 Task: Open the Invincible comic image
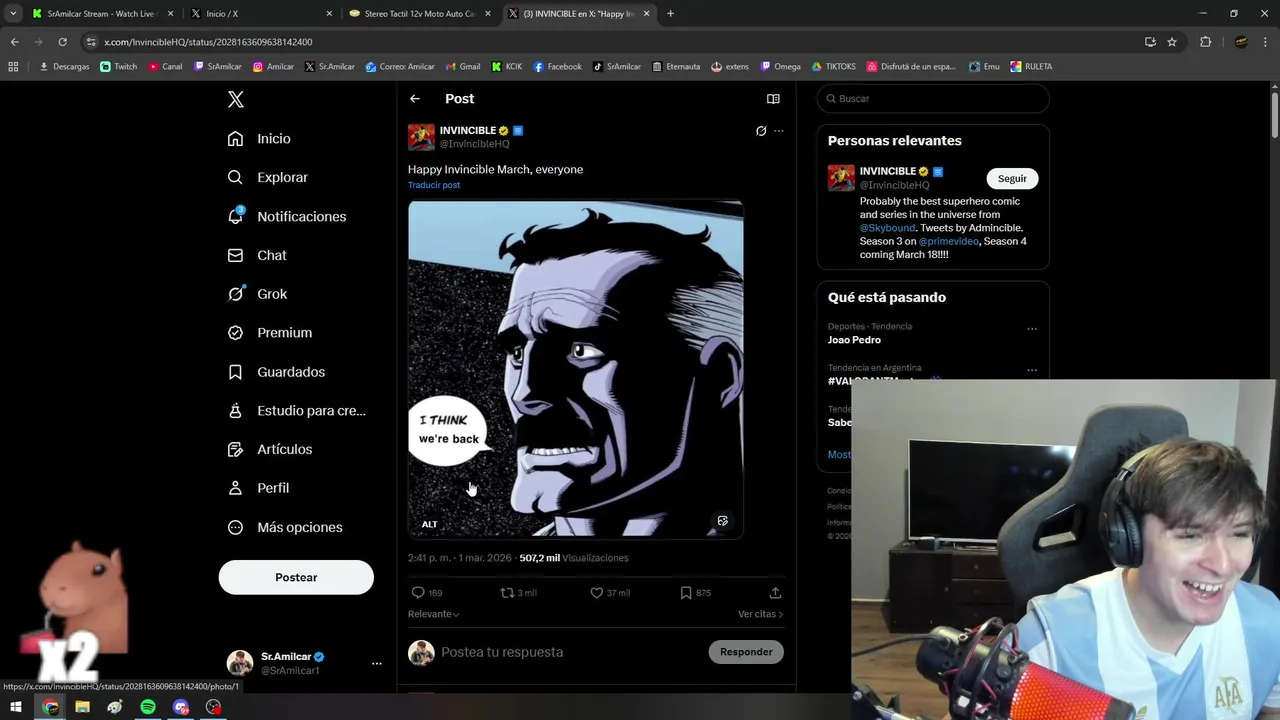tap(576, 370)
